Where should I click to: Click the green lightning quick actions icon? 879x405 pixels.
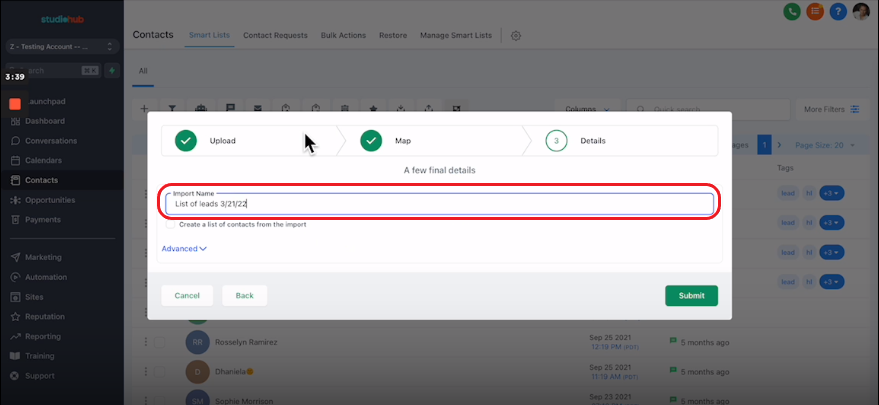pos(112,71)
